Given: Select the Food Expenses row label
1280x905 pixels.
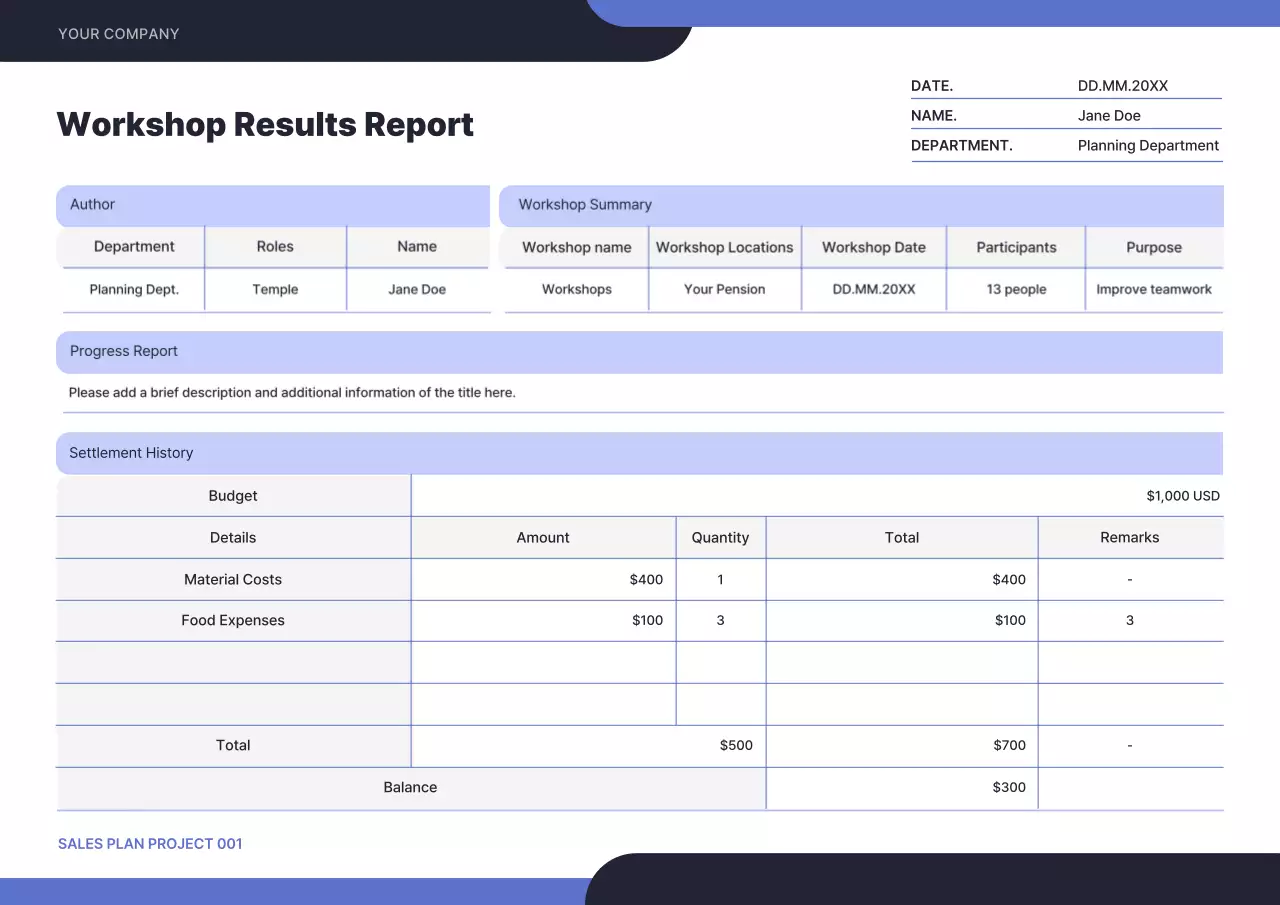Looking at the screenshot, I should pyautogui.click(x=233, y=621).
